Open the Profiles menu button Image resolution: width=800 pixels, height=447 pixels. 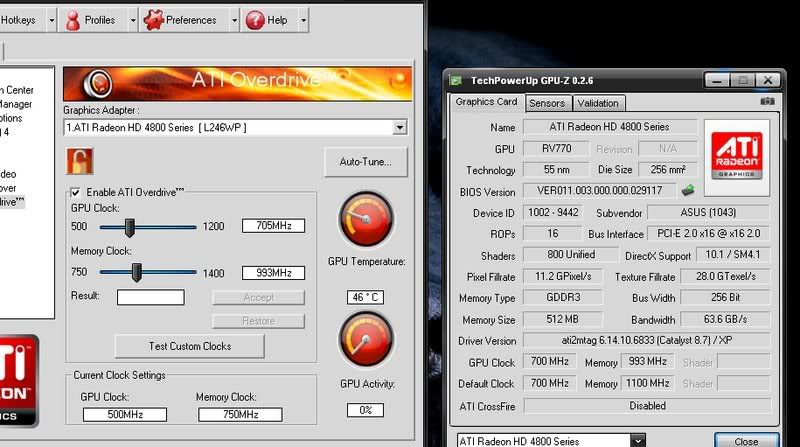tap(94, 20)
